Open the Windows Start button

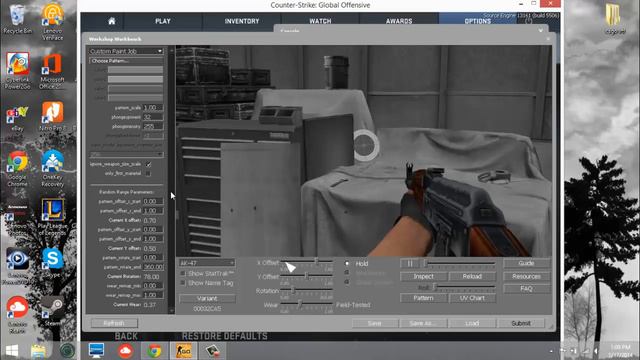(11, 351)
